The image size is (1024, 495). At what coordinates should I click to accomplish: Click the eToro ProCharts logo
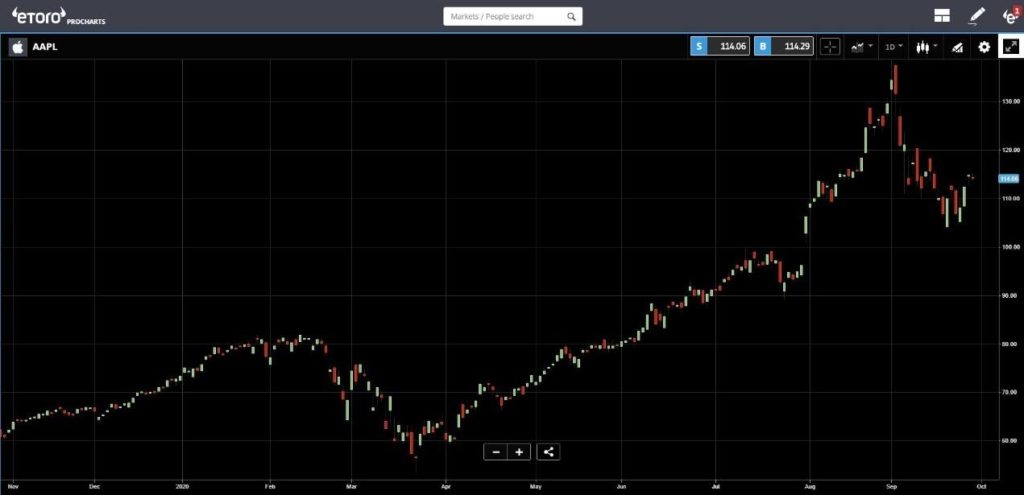pos(58,16)
